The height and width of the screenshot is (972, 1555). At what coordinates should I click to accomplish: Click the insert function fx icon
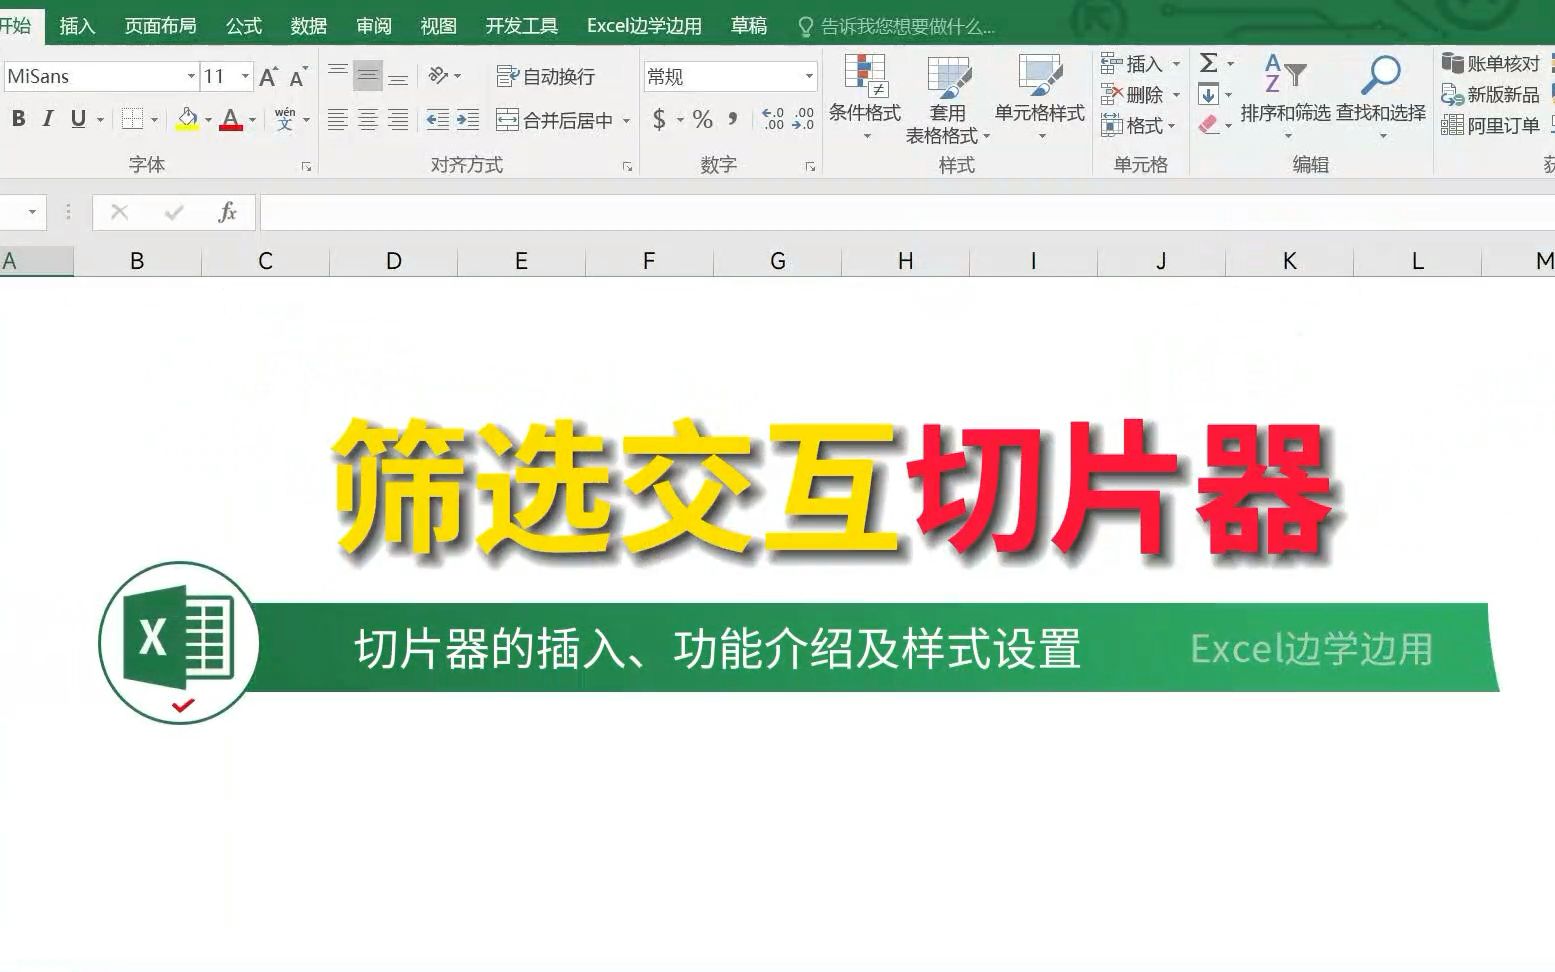228,212
